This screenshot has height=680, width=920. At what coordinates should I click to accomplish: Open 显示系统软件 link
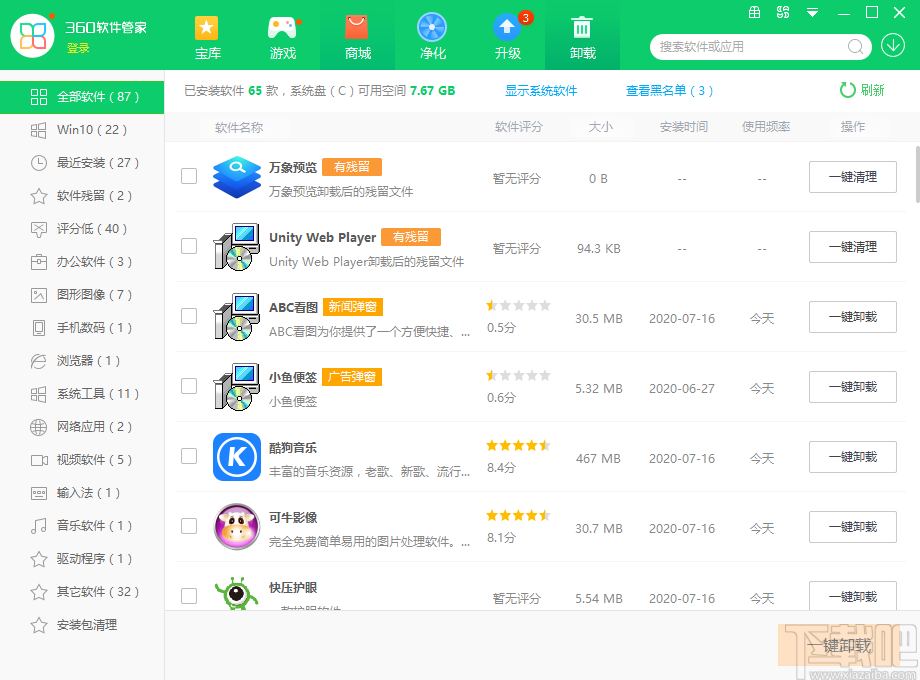pyautogui.click(x=542, y=89)
